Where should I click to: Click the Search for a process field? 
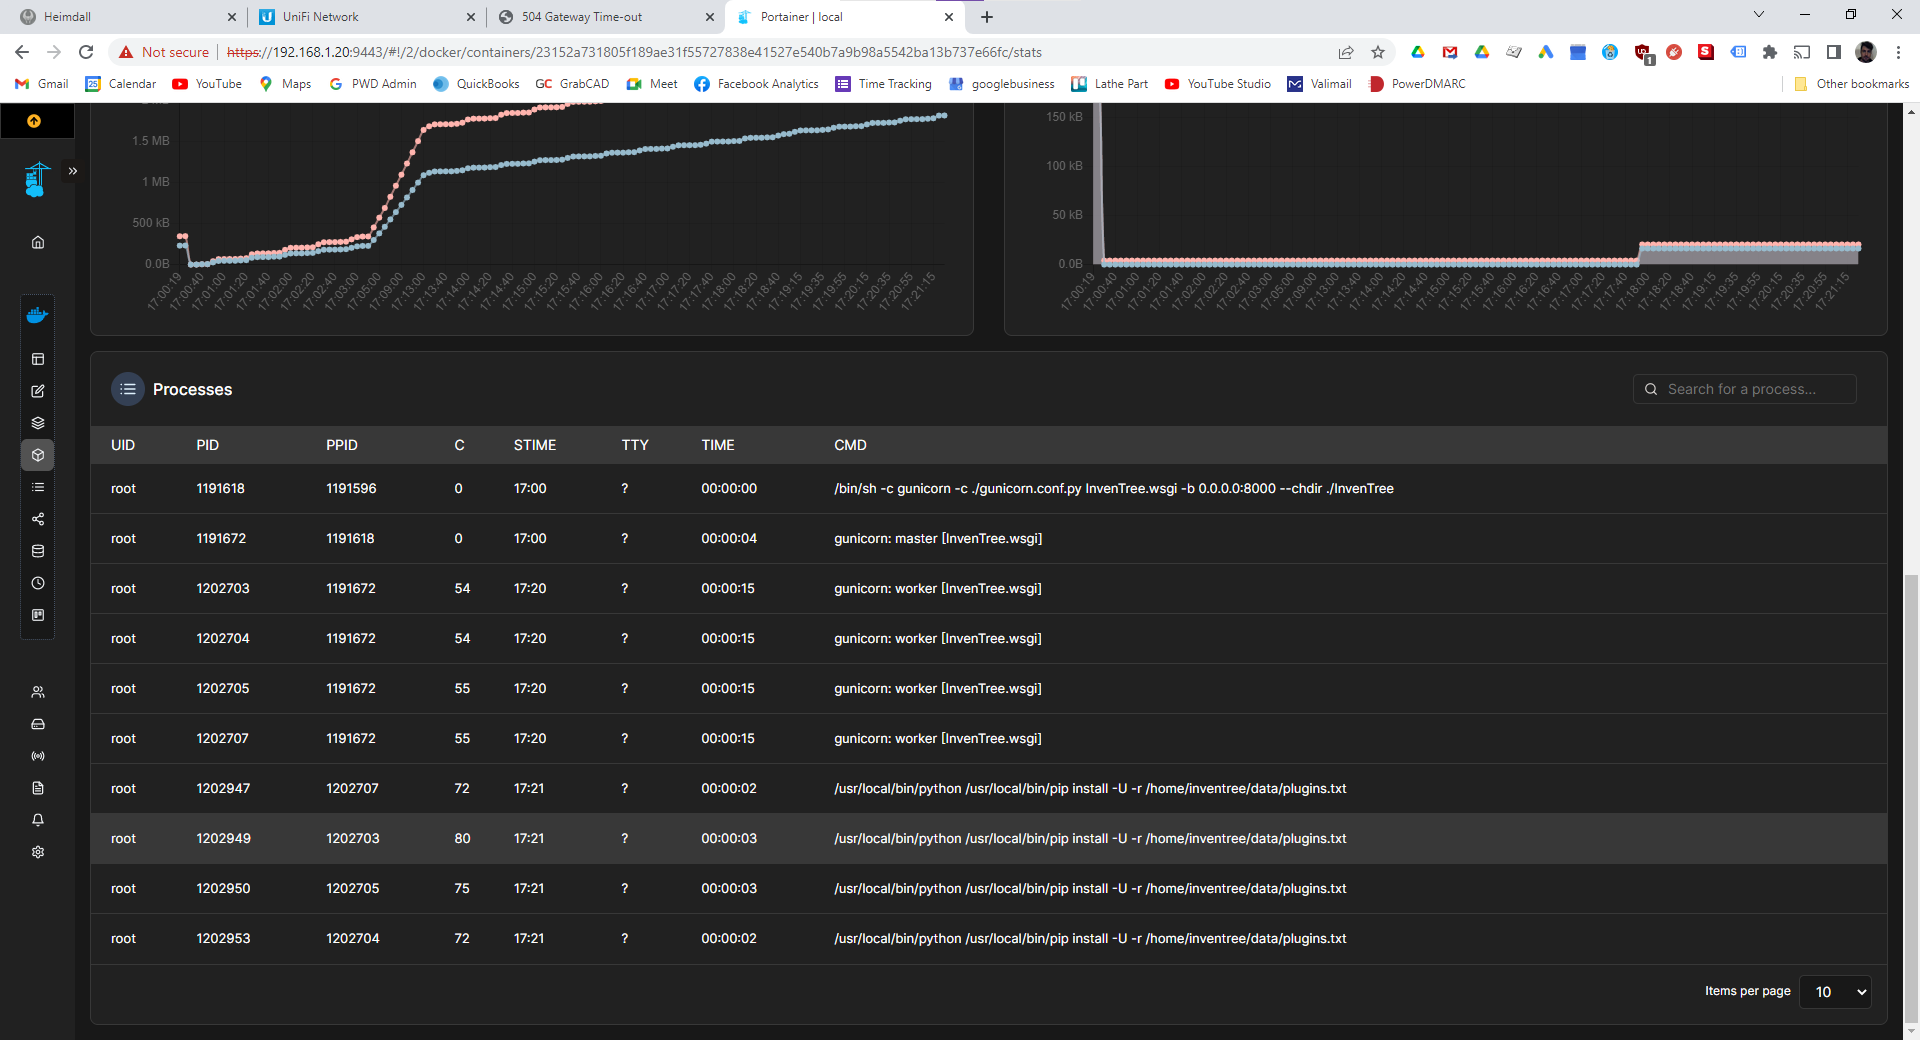(1745, 388)
